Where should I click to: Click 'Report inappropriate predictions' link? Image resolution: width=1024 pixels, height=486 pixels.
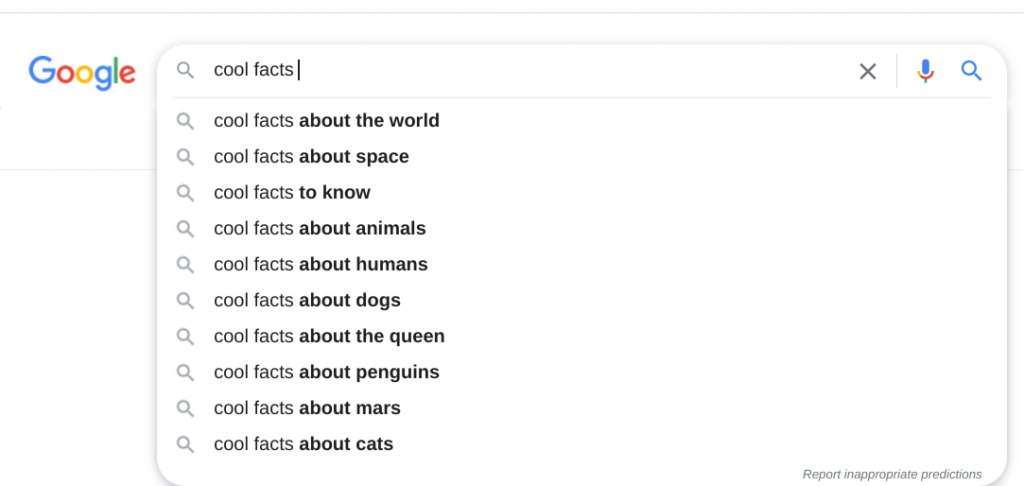892,474
